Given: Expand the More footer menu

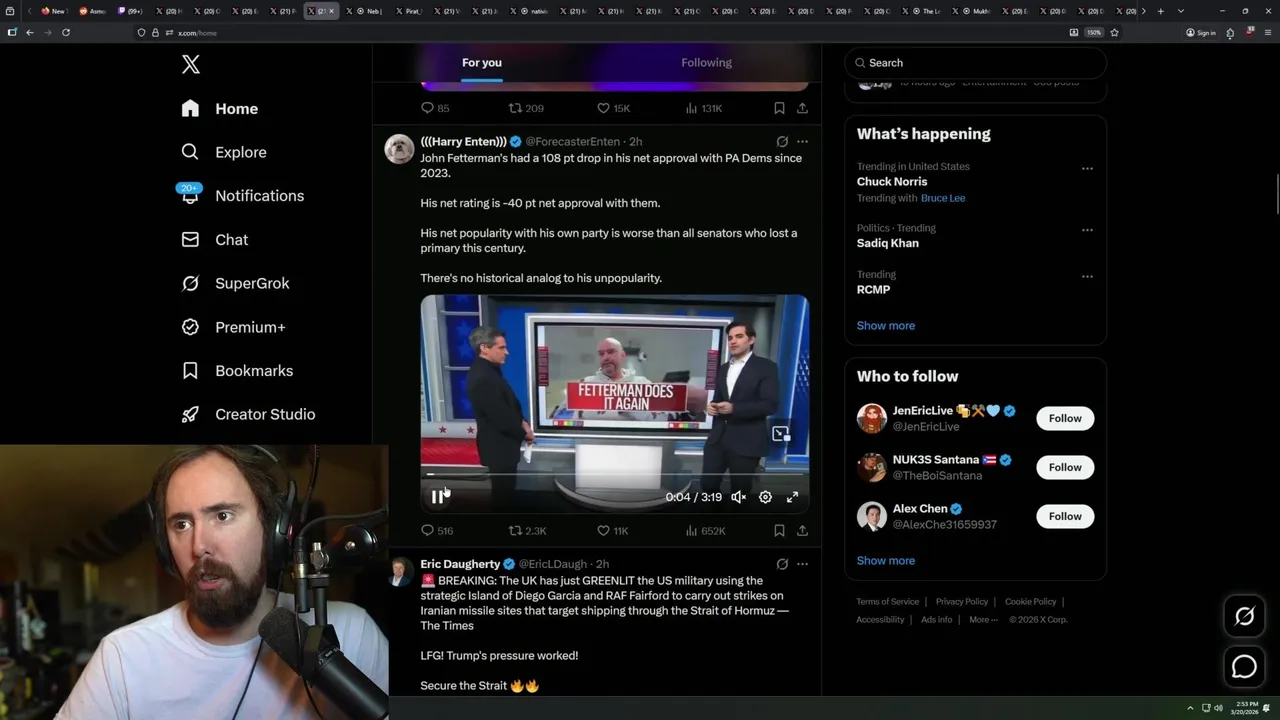Looking at the screenshot, I should coord(983,620).
